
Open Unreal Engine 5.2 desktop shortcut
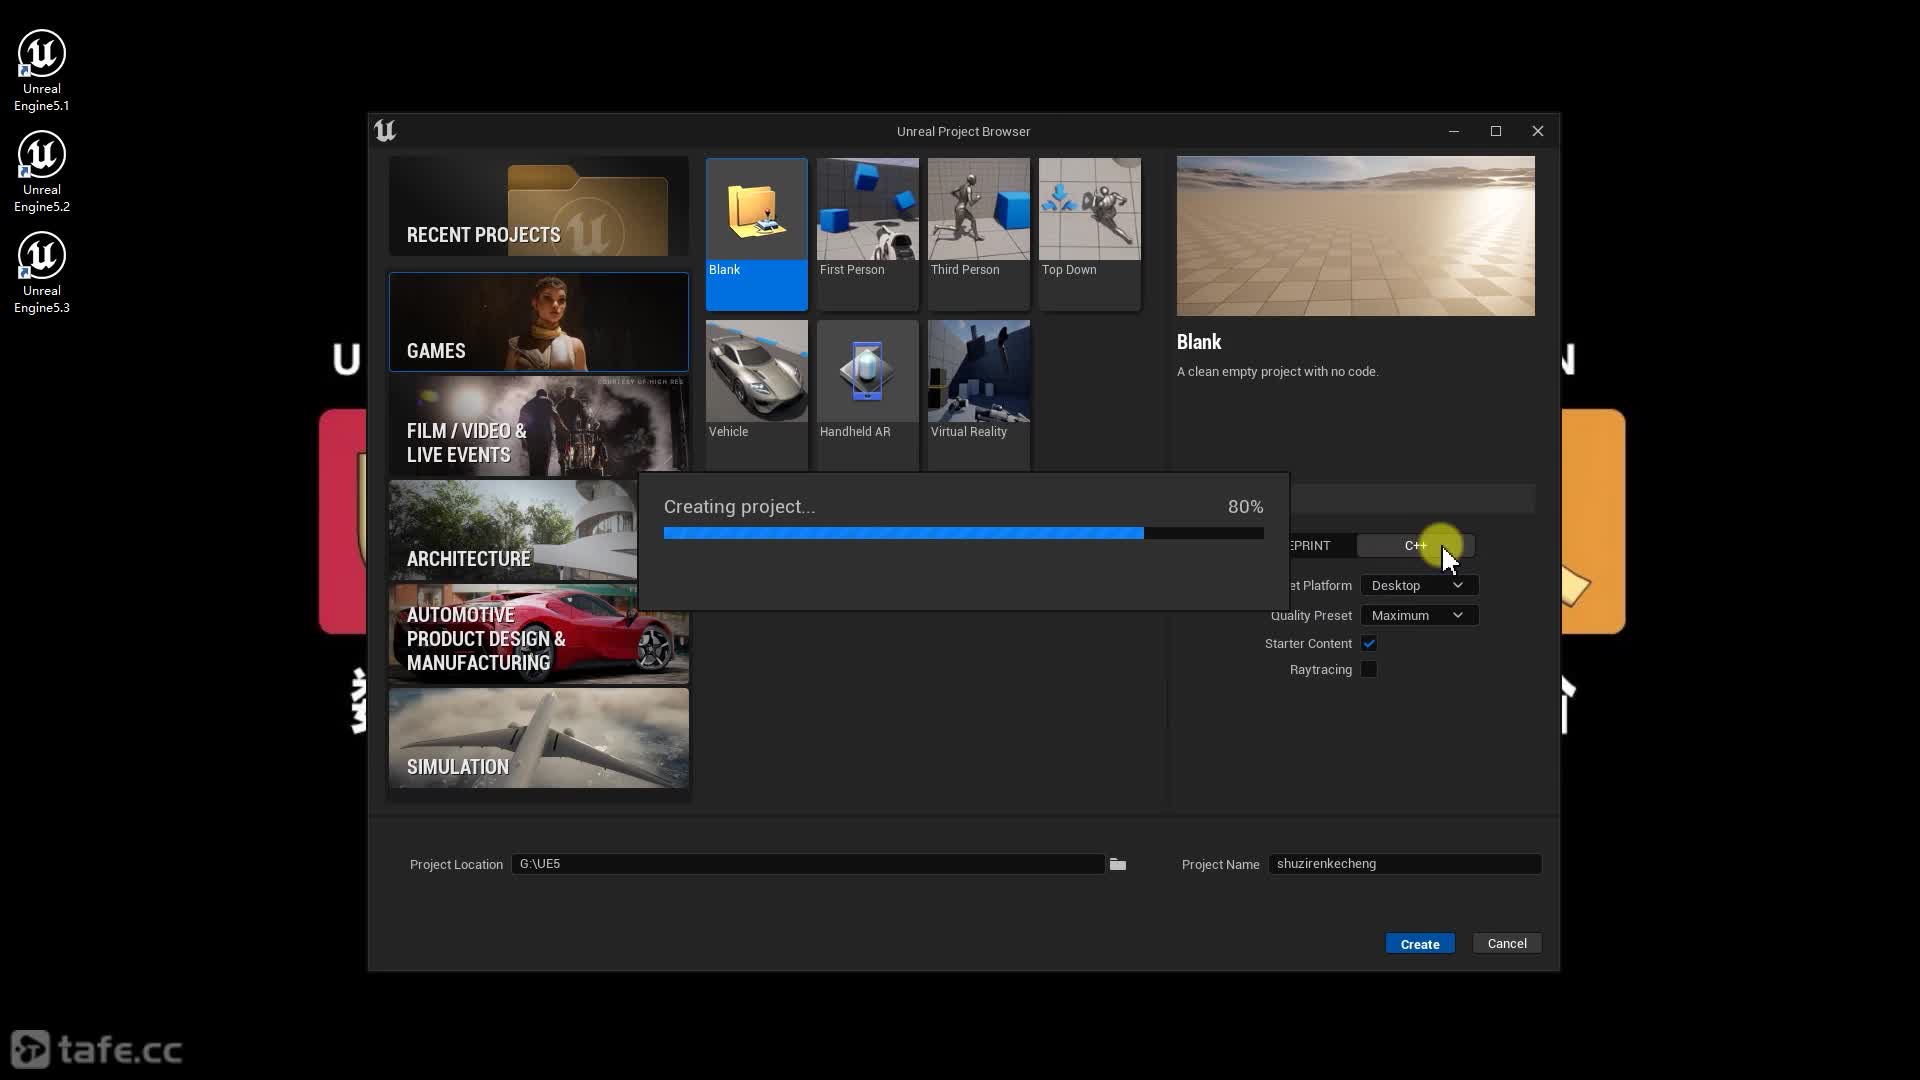(42, 172)
